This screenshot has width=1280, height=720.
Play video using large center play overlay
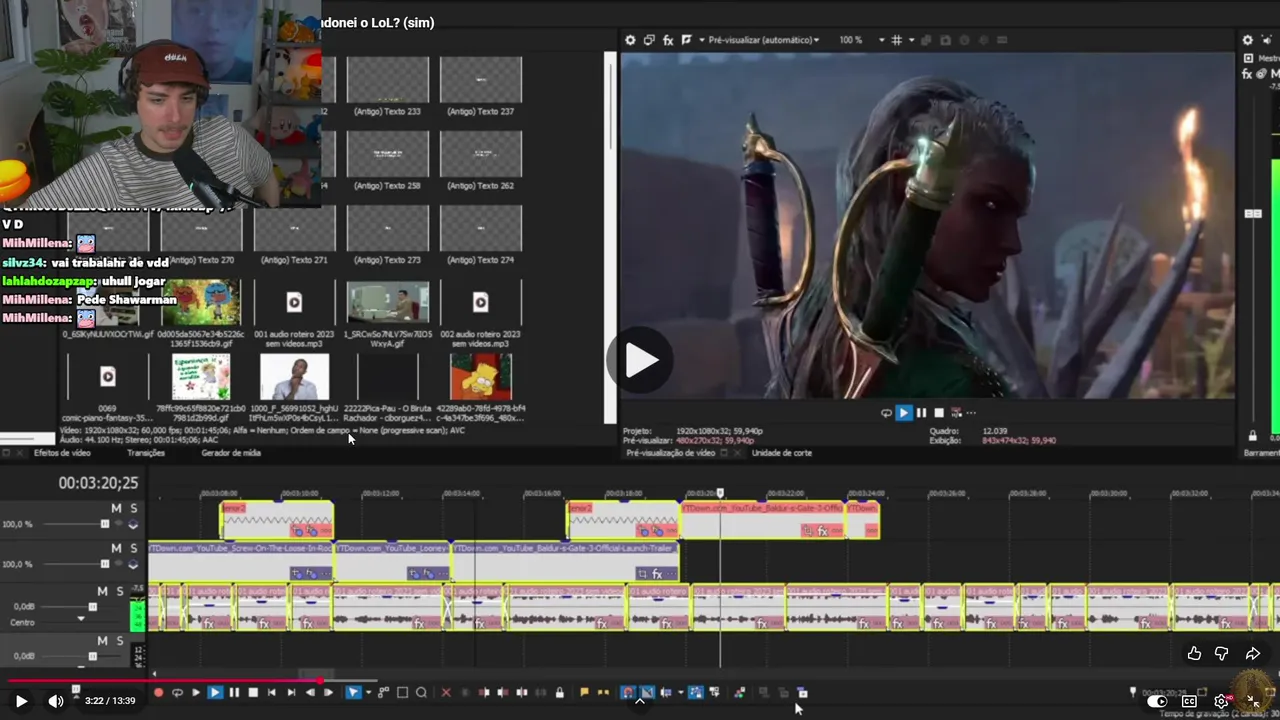tap(640, 360)
